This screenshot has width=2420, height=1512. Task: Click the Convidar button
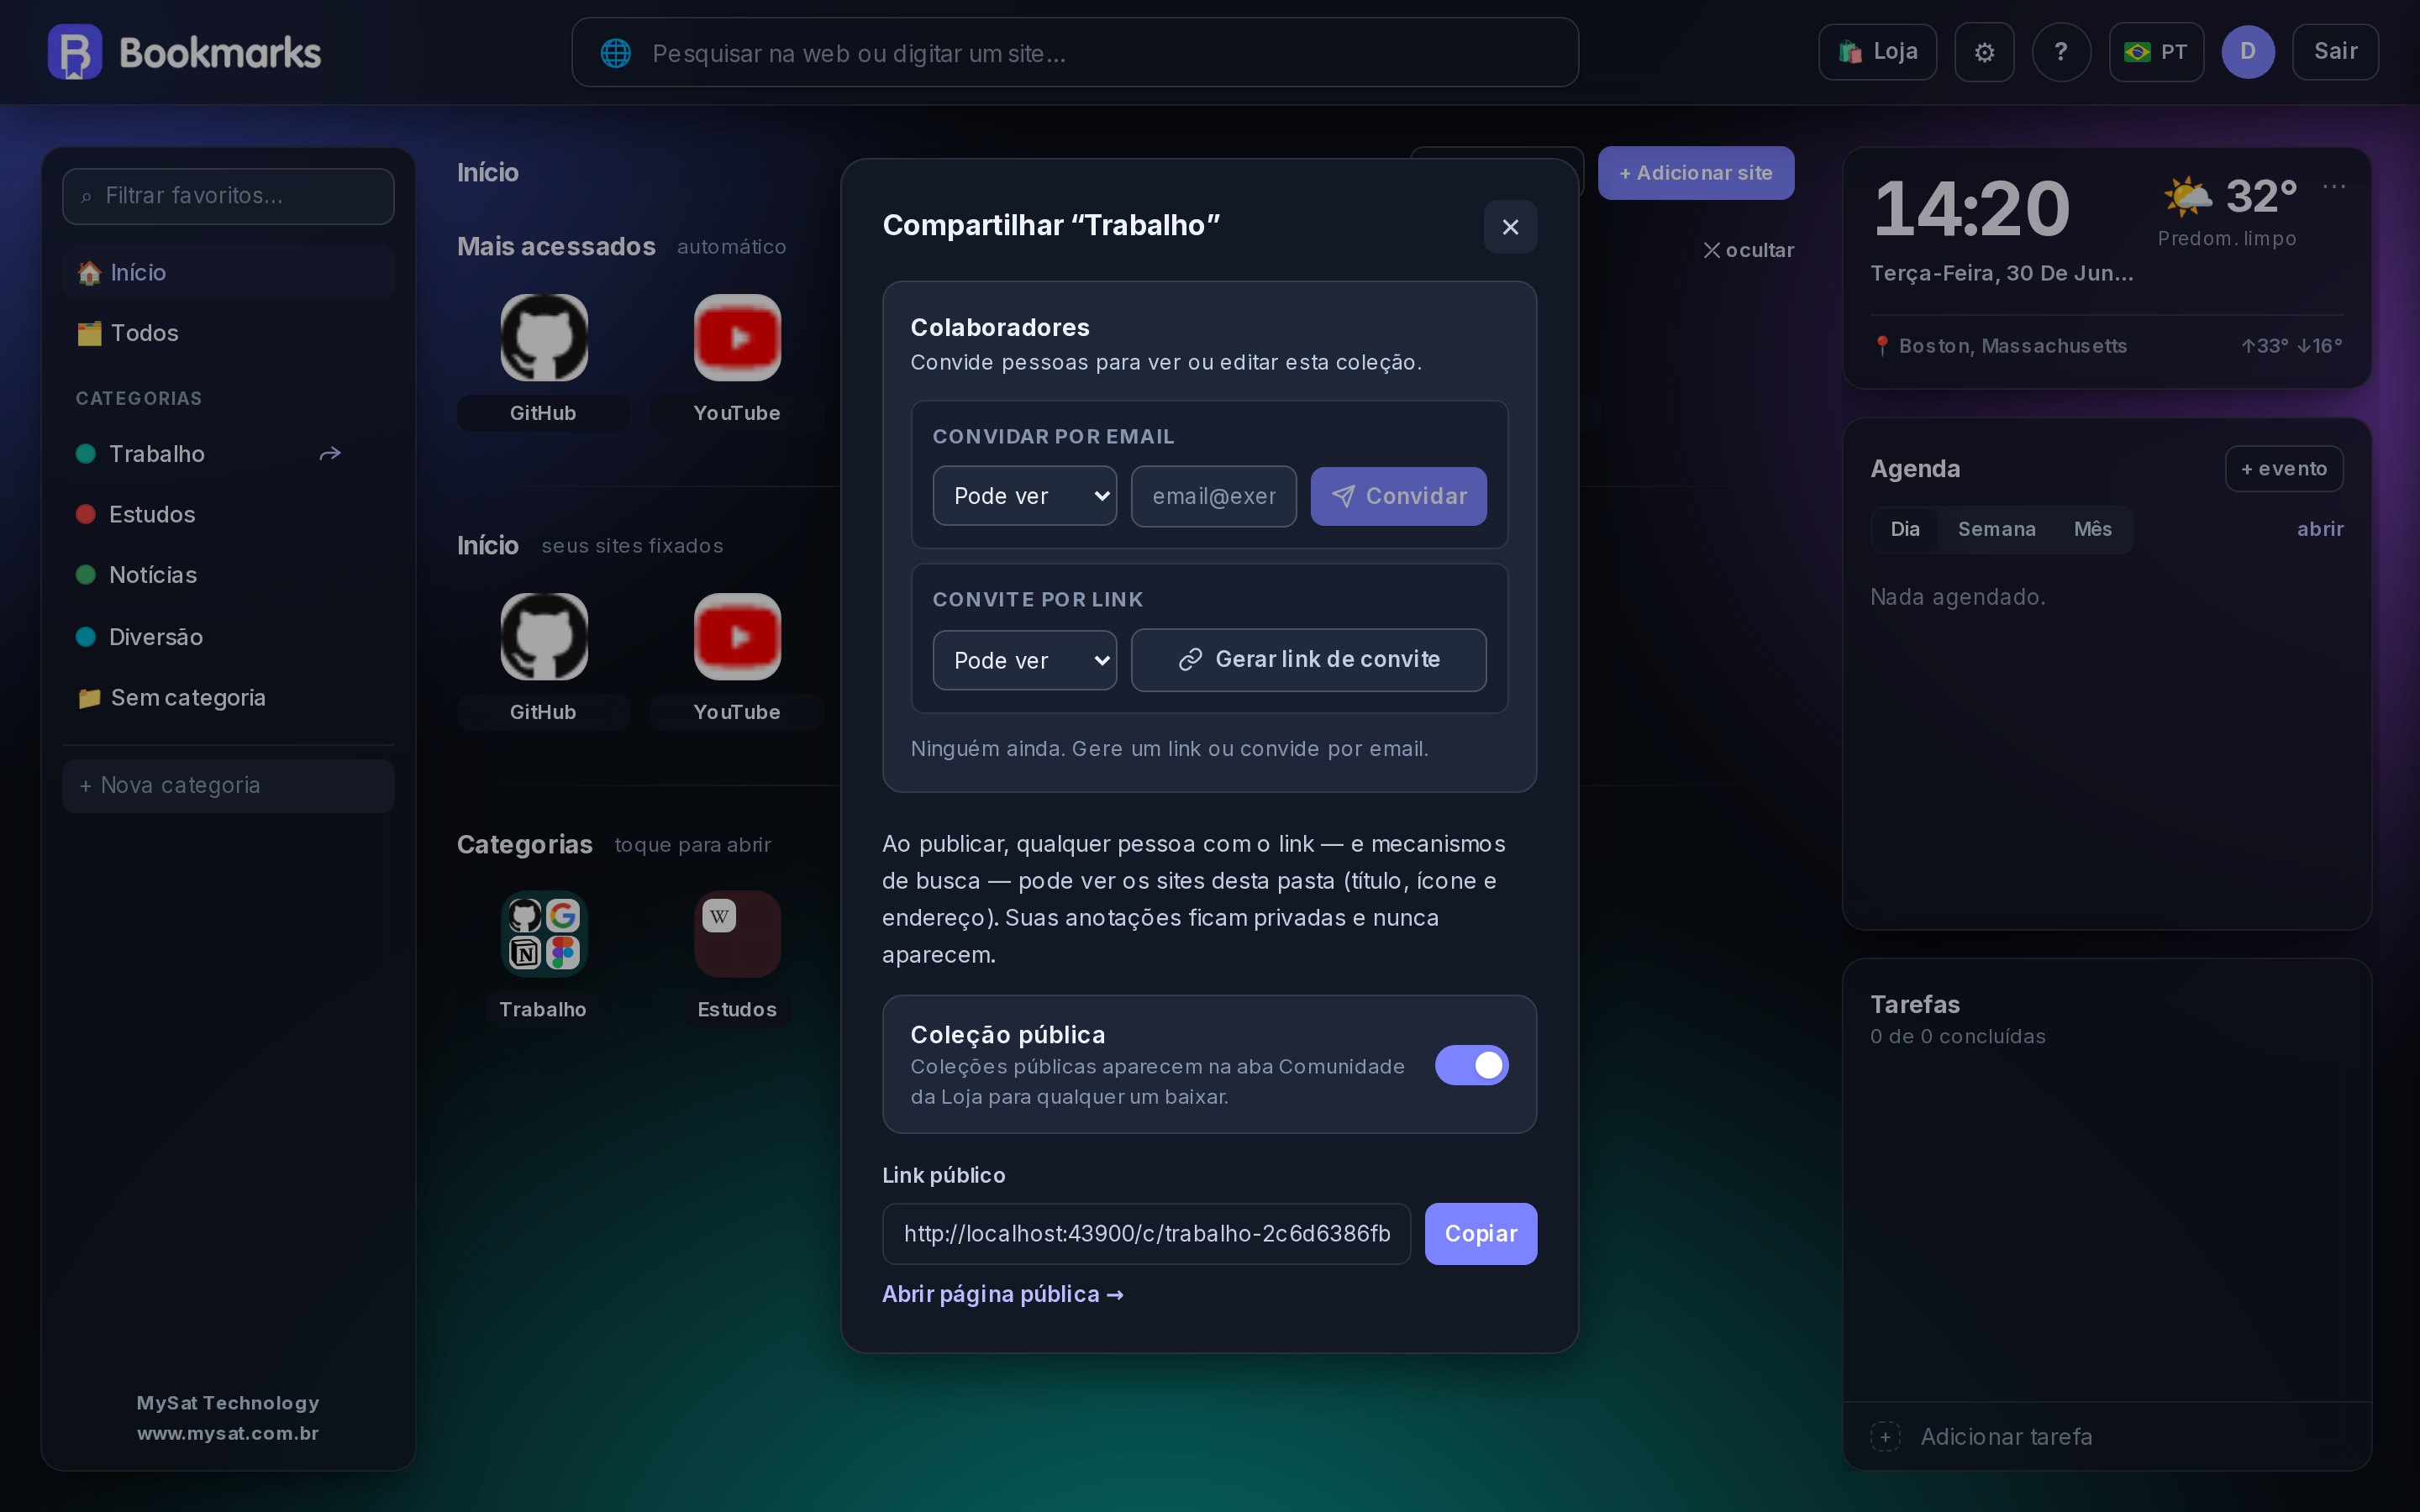[1398, 496]
